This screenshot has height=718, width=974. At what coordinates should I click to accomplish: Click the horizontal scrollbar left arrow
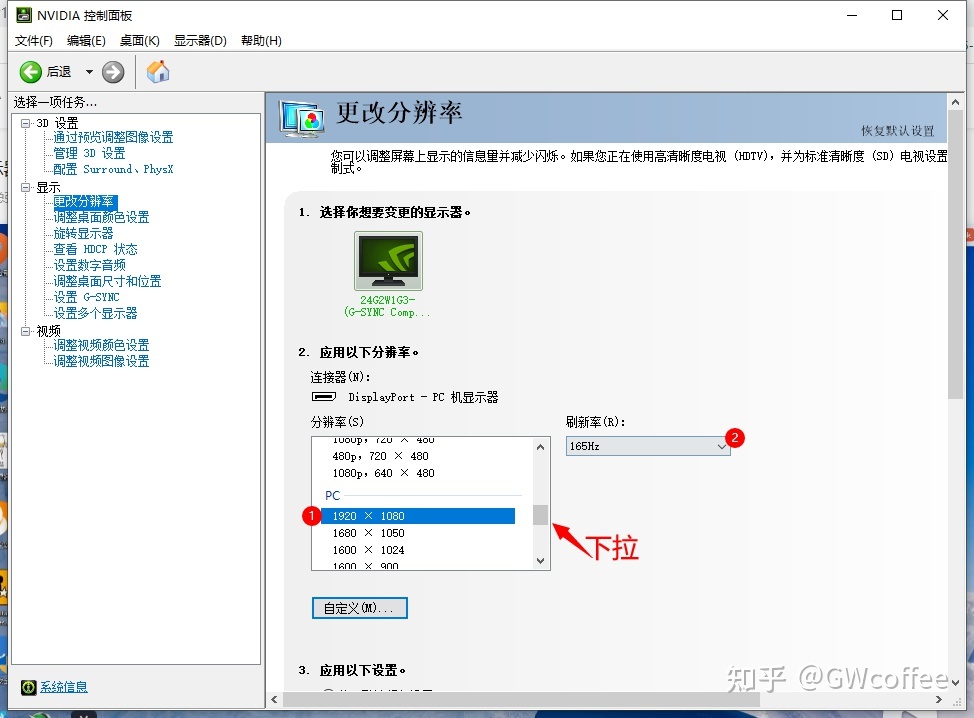(x=275, y=699)
